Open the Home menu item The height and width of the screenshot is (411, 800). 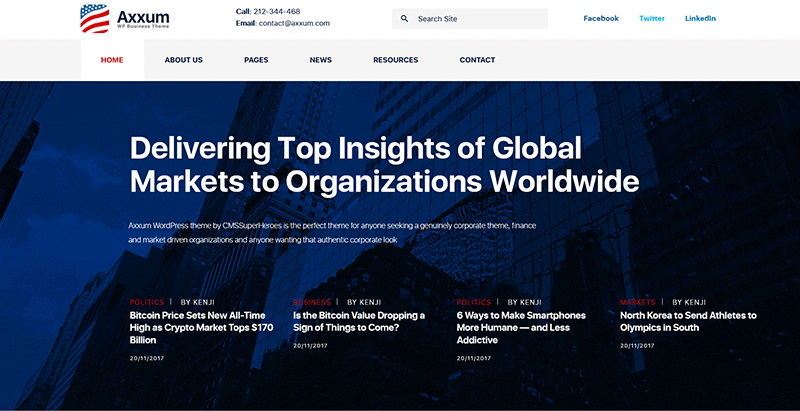[112, 60]
